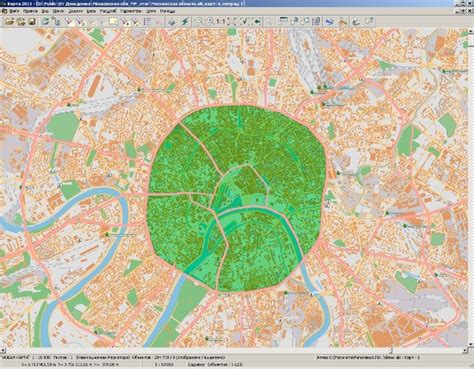Click the blue tree structure icon
474x369 pixels.
coord(56,22)
